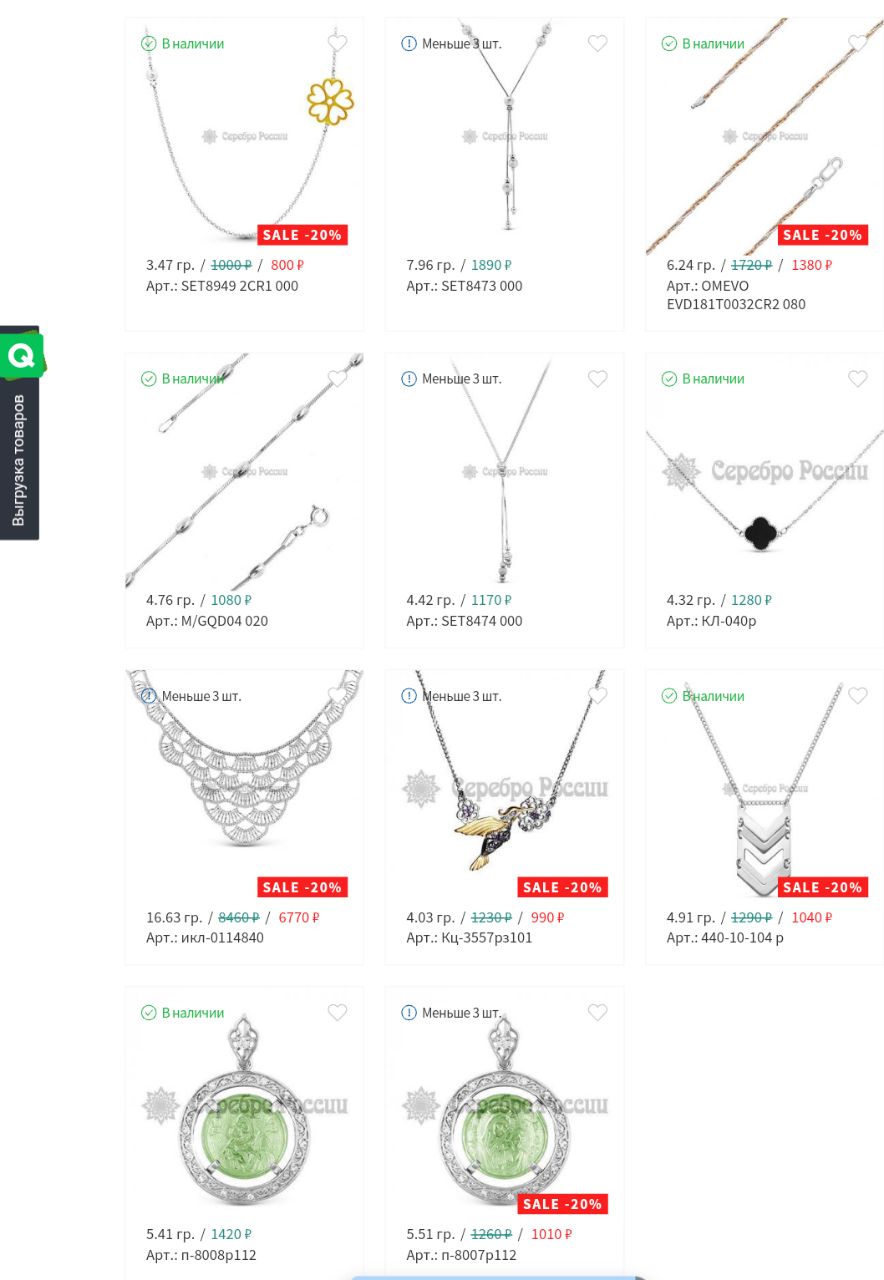Add hummingbird necklace Кц-3557рз101 to favorites
884x1280 pixels.
coord(597,695)
